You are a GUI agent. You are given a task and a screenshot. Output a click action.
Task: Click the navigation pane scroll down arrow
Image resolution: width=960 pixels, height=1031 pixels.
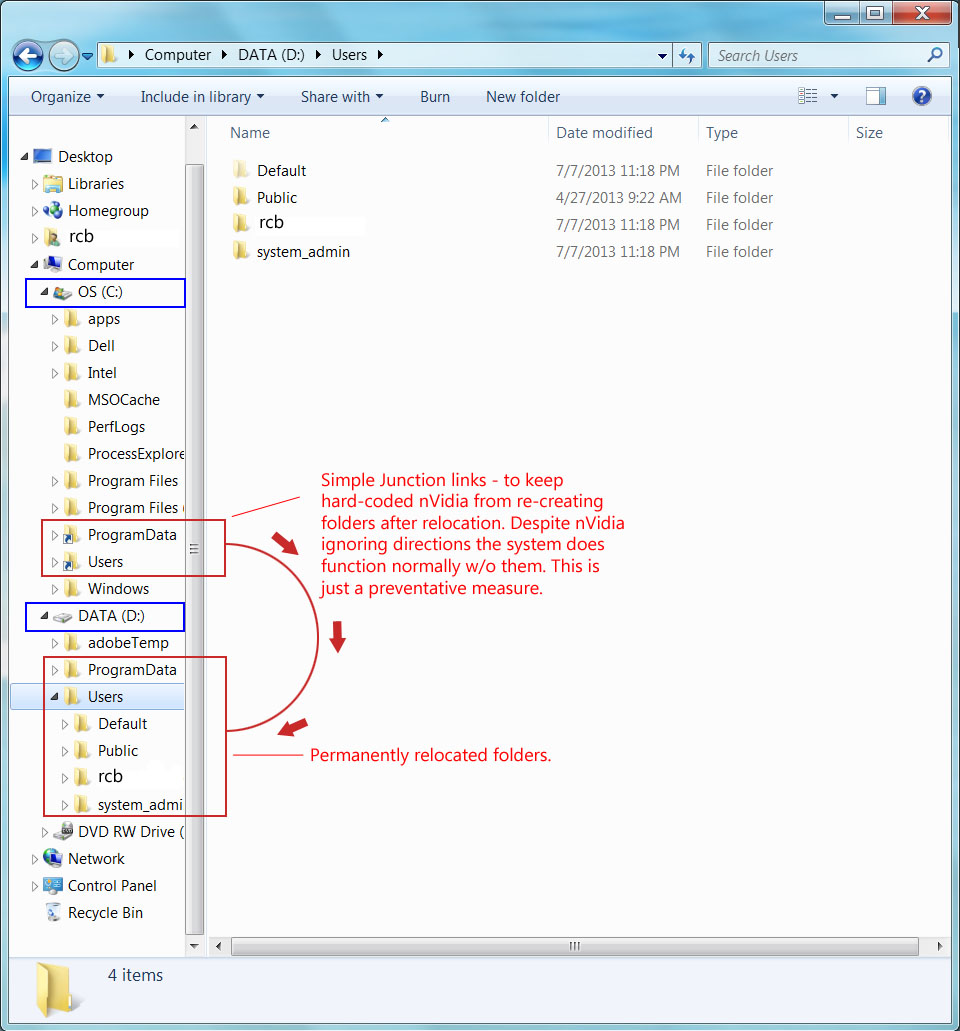click(x=194, y=946)
